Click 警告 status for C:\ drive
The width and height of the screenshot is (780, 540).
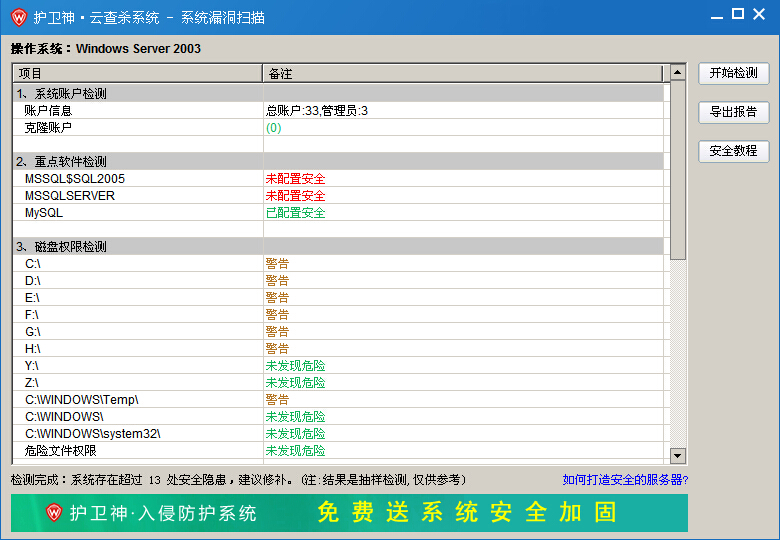[277, 264]
